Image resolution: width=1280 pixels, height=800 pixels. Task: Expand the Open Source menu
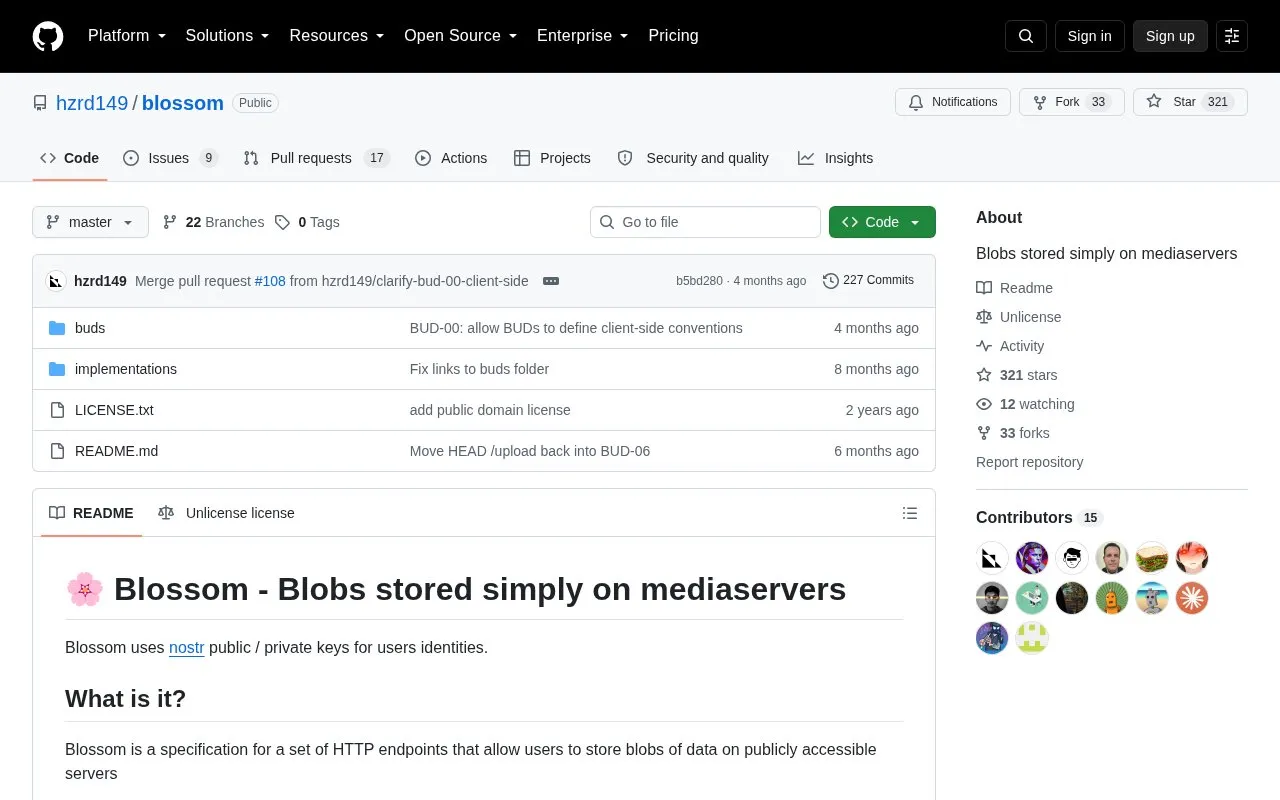(x=460, y=36)
